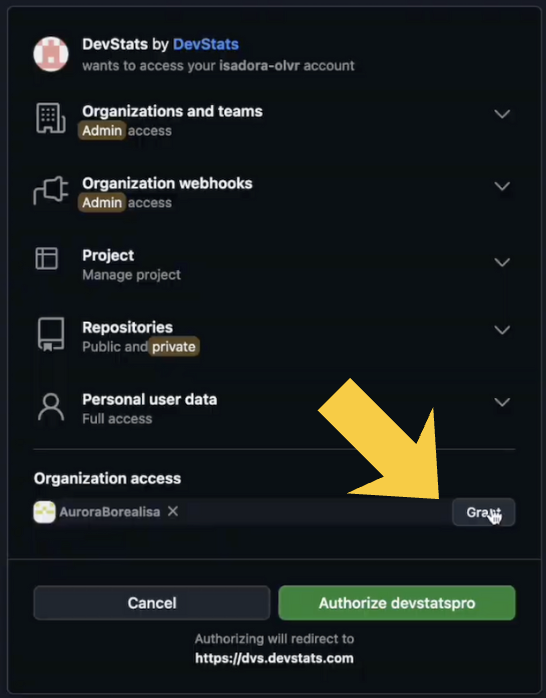Screen dimensions: 546x698
Task: Remove AuroraBorealisa via the X icon
Action: (173, 511)
